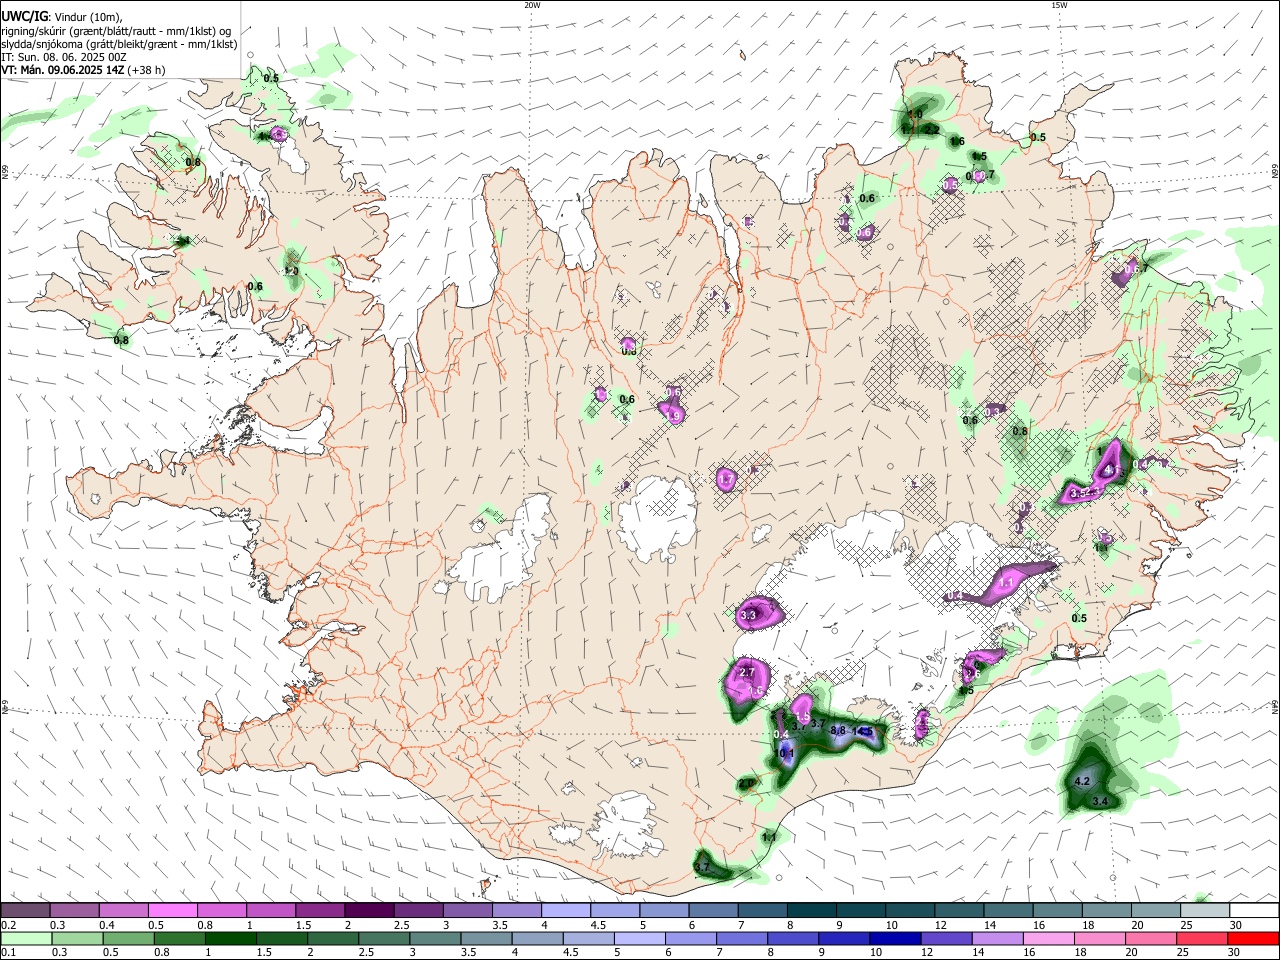Screen dimensions: 1280x960
Task: Click the '10.1' rainfall value label
Action: click(x=785, y=753)
